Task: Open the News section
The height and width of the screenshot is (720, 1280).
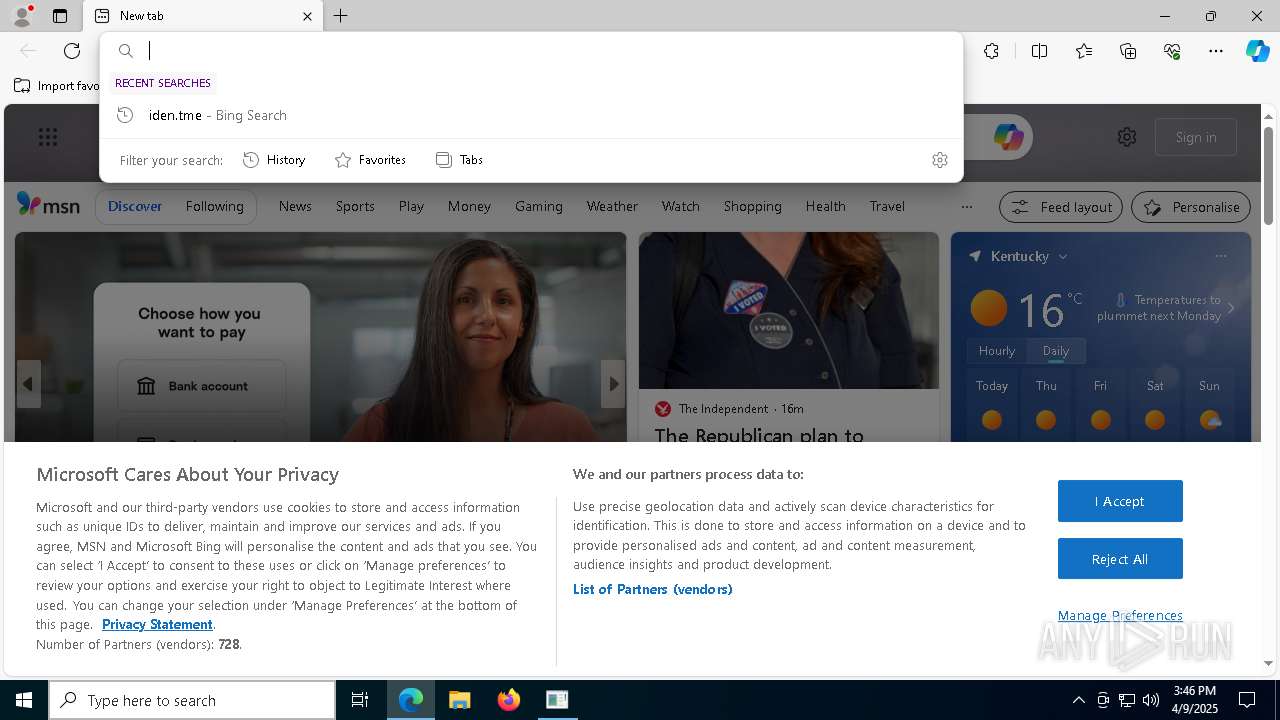Action: 295,206
